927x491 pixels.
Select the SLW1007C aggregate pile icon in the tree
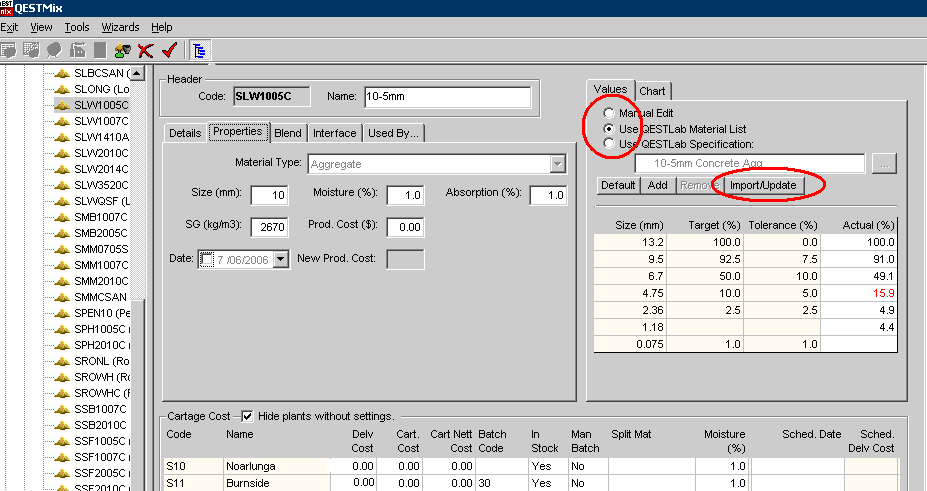point(63,121)
